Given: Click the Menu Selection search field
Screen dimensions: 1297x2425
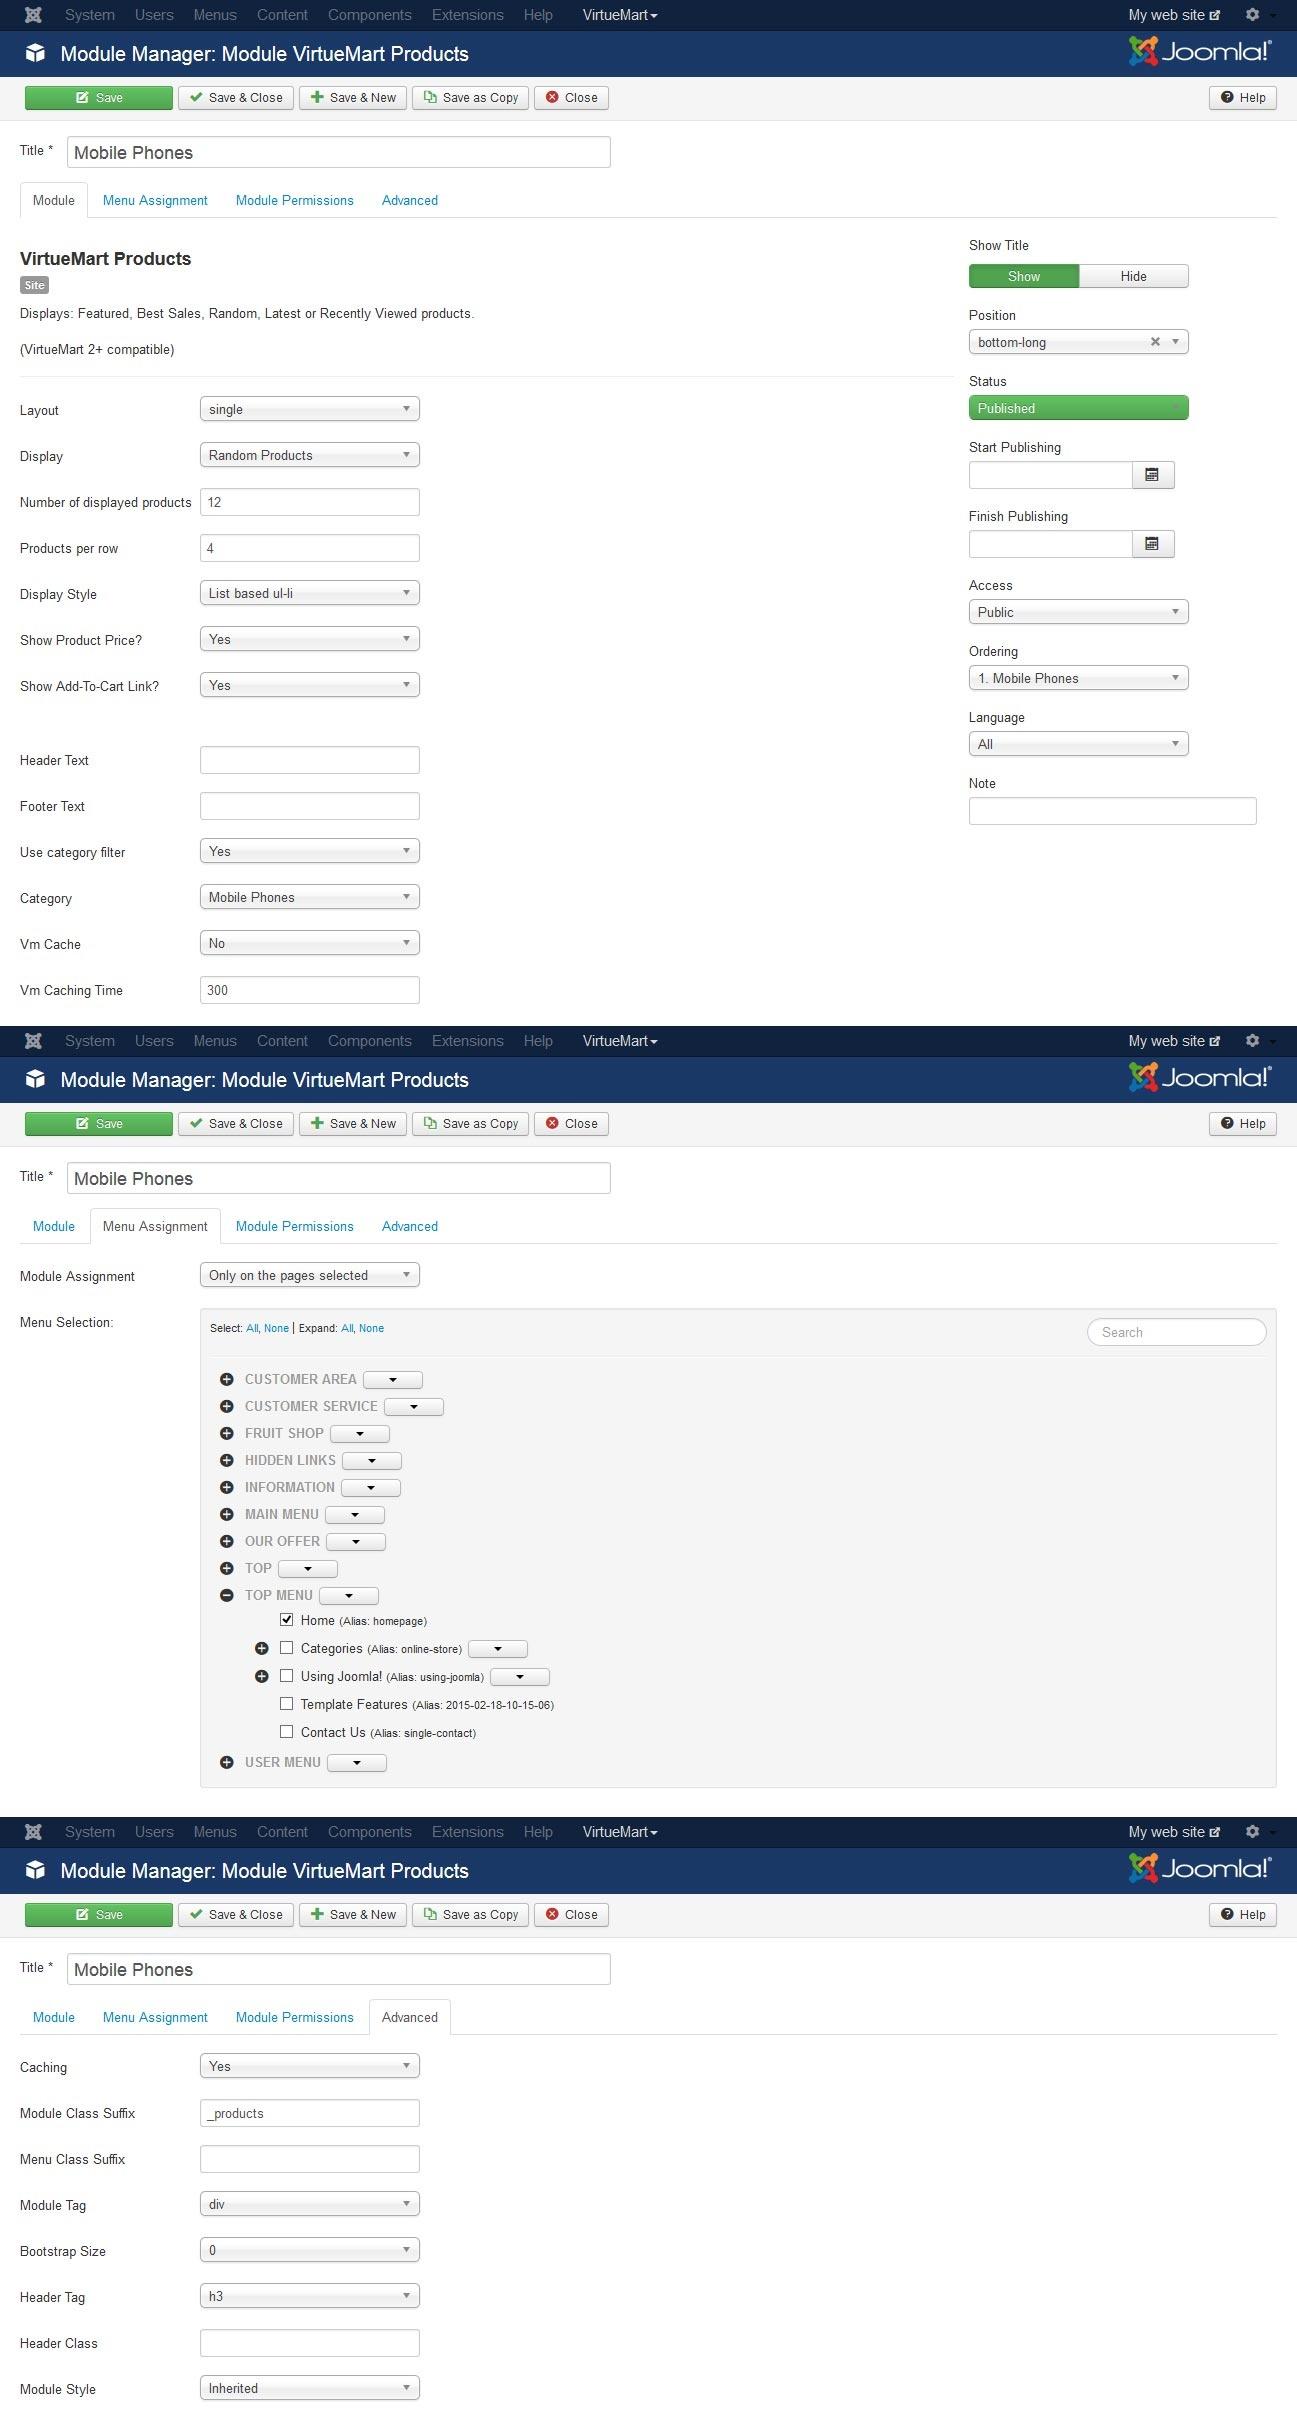Looking at the screenshot, I should point(1176,1332).
